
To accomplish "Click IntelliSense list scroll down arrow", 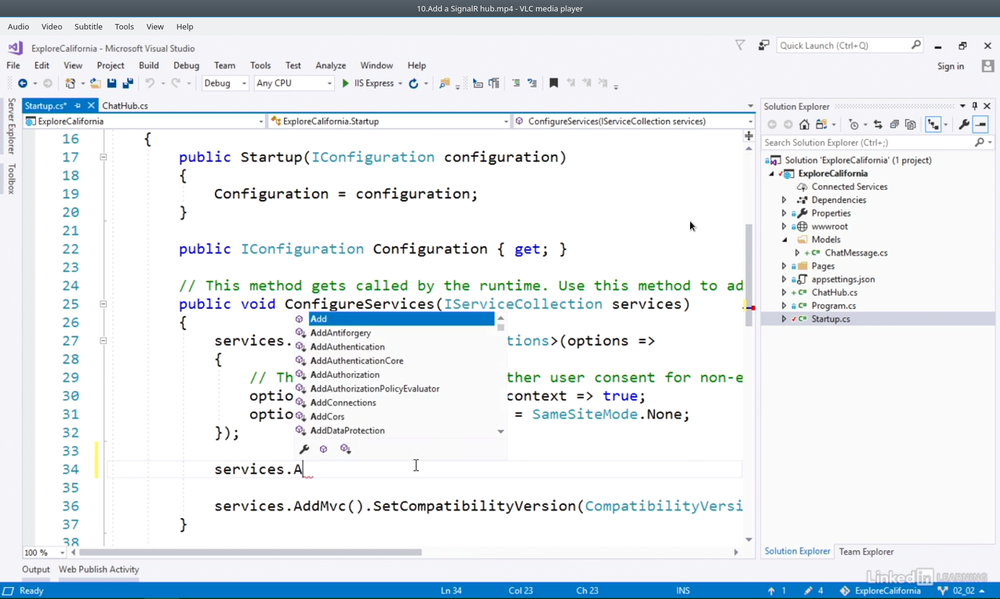I will 501,432.
